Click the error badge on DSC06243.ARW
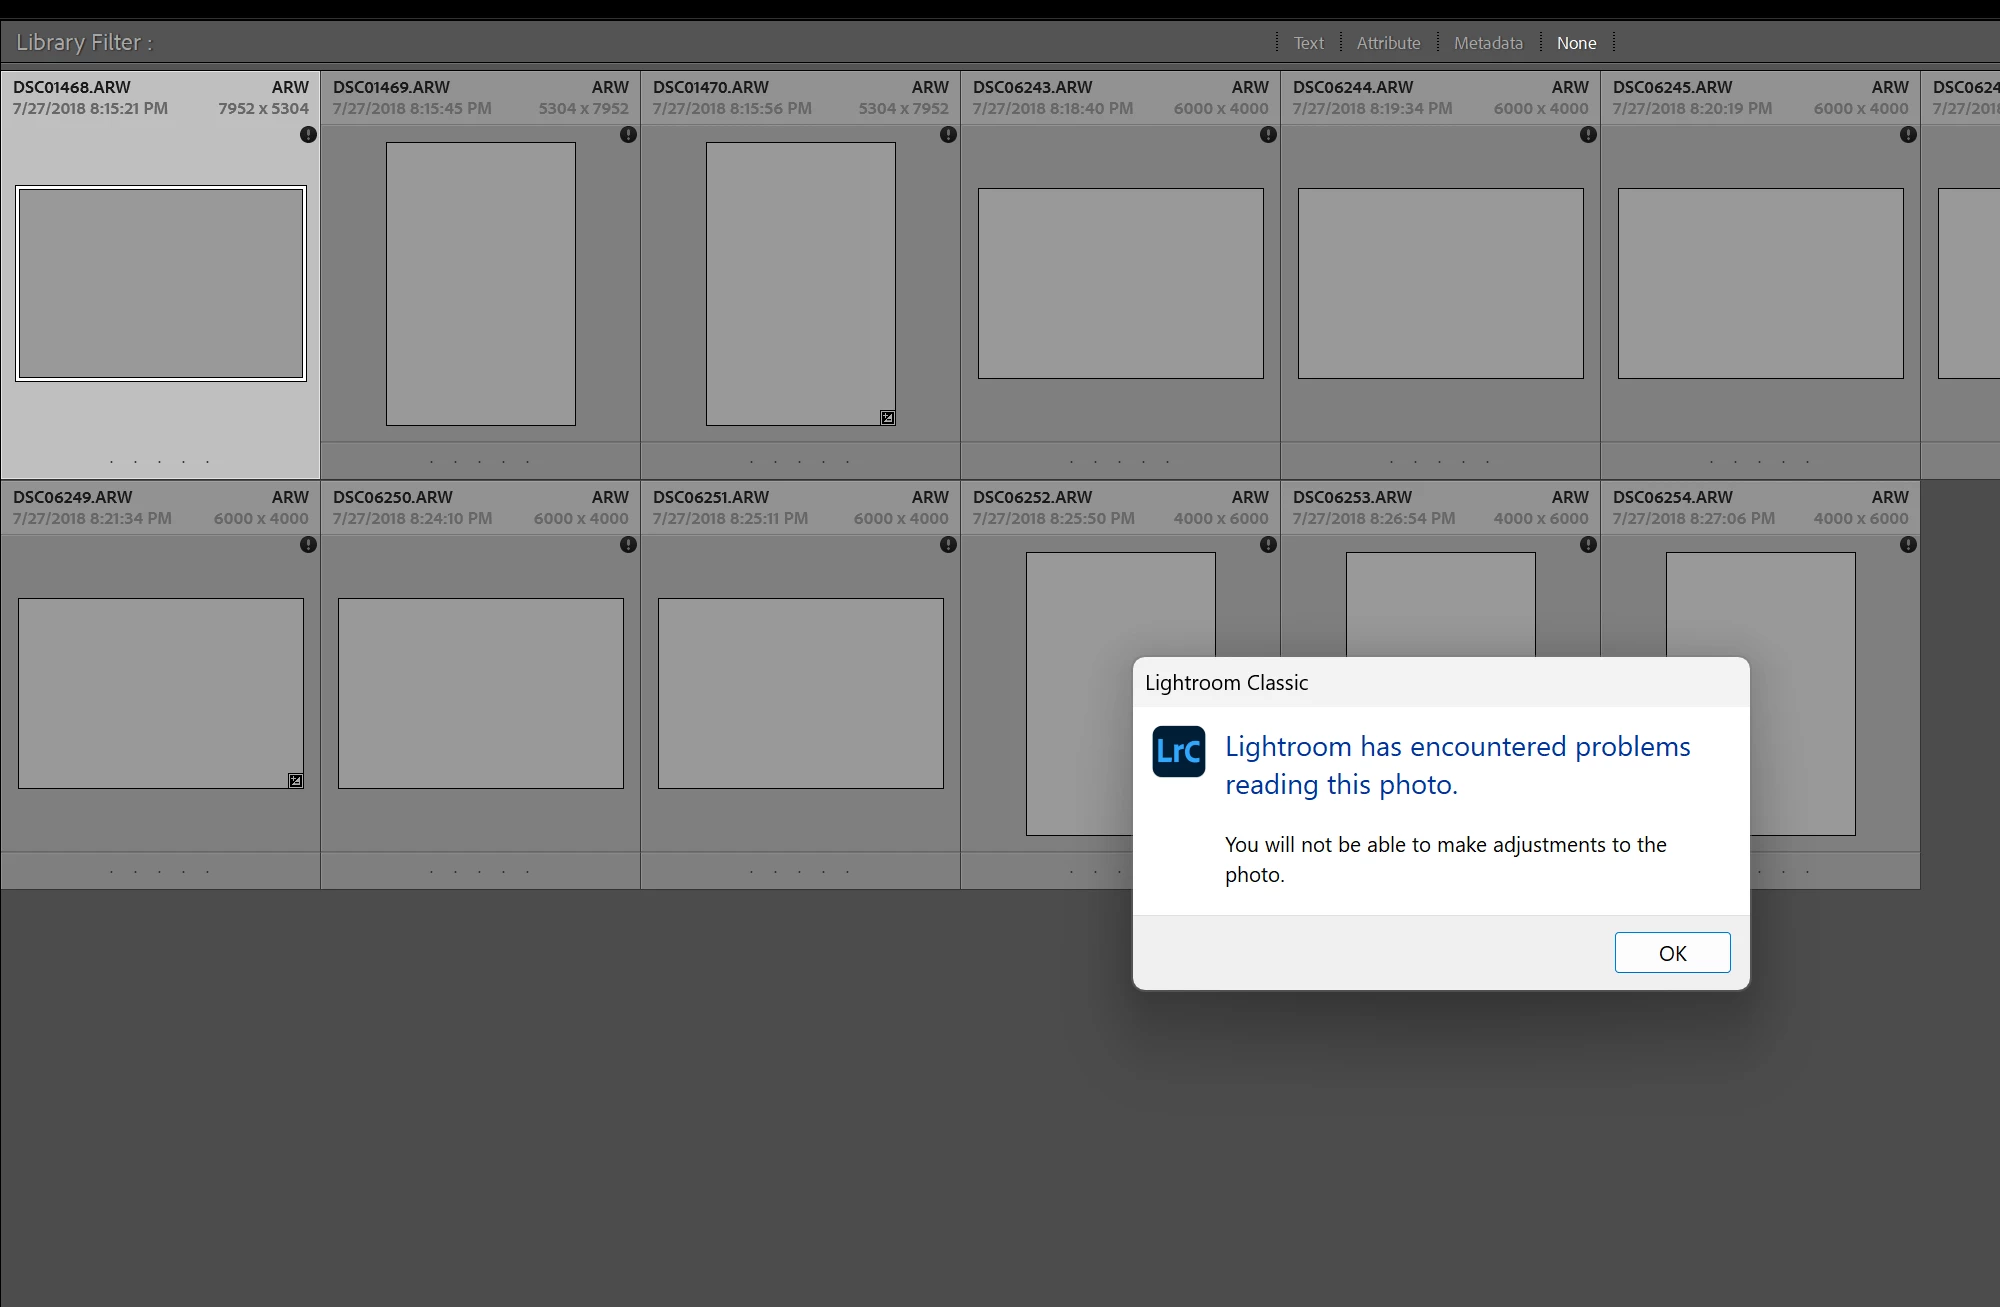The height and width of the screenshot is (1307, 2000). [x=1268, y=135]
